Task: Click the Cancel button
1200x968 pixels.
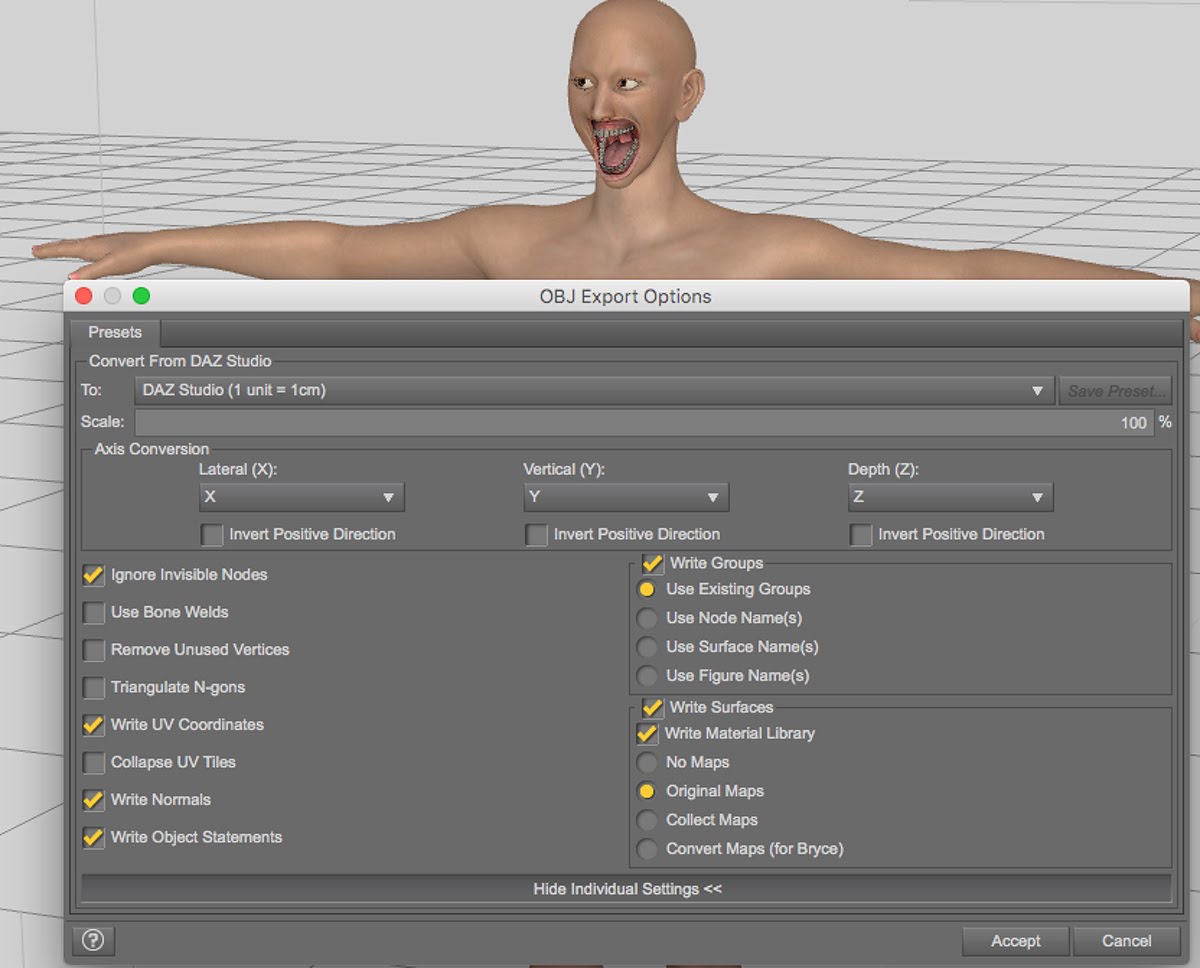Action: coord(1126,941)
